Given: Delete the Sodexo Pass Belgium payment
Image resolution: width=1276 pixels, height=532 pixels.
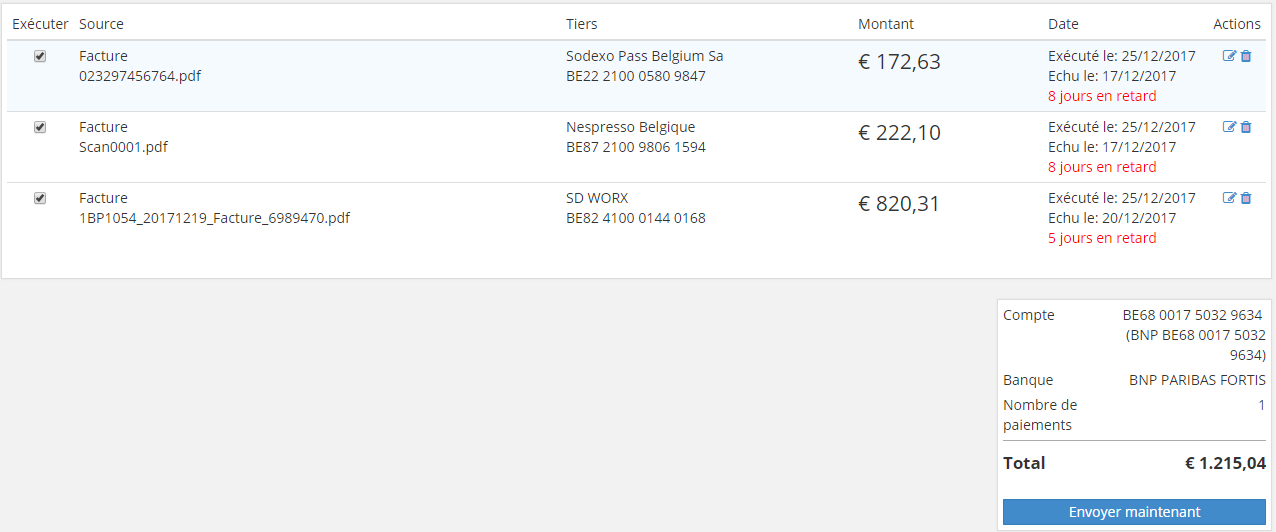Looking at the screenshot, I should coord(1246,56).
